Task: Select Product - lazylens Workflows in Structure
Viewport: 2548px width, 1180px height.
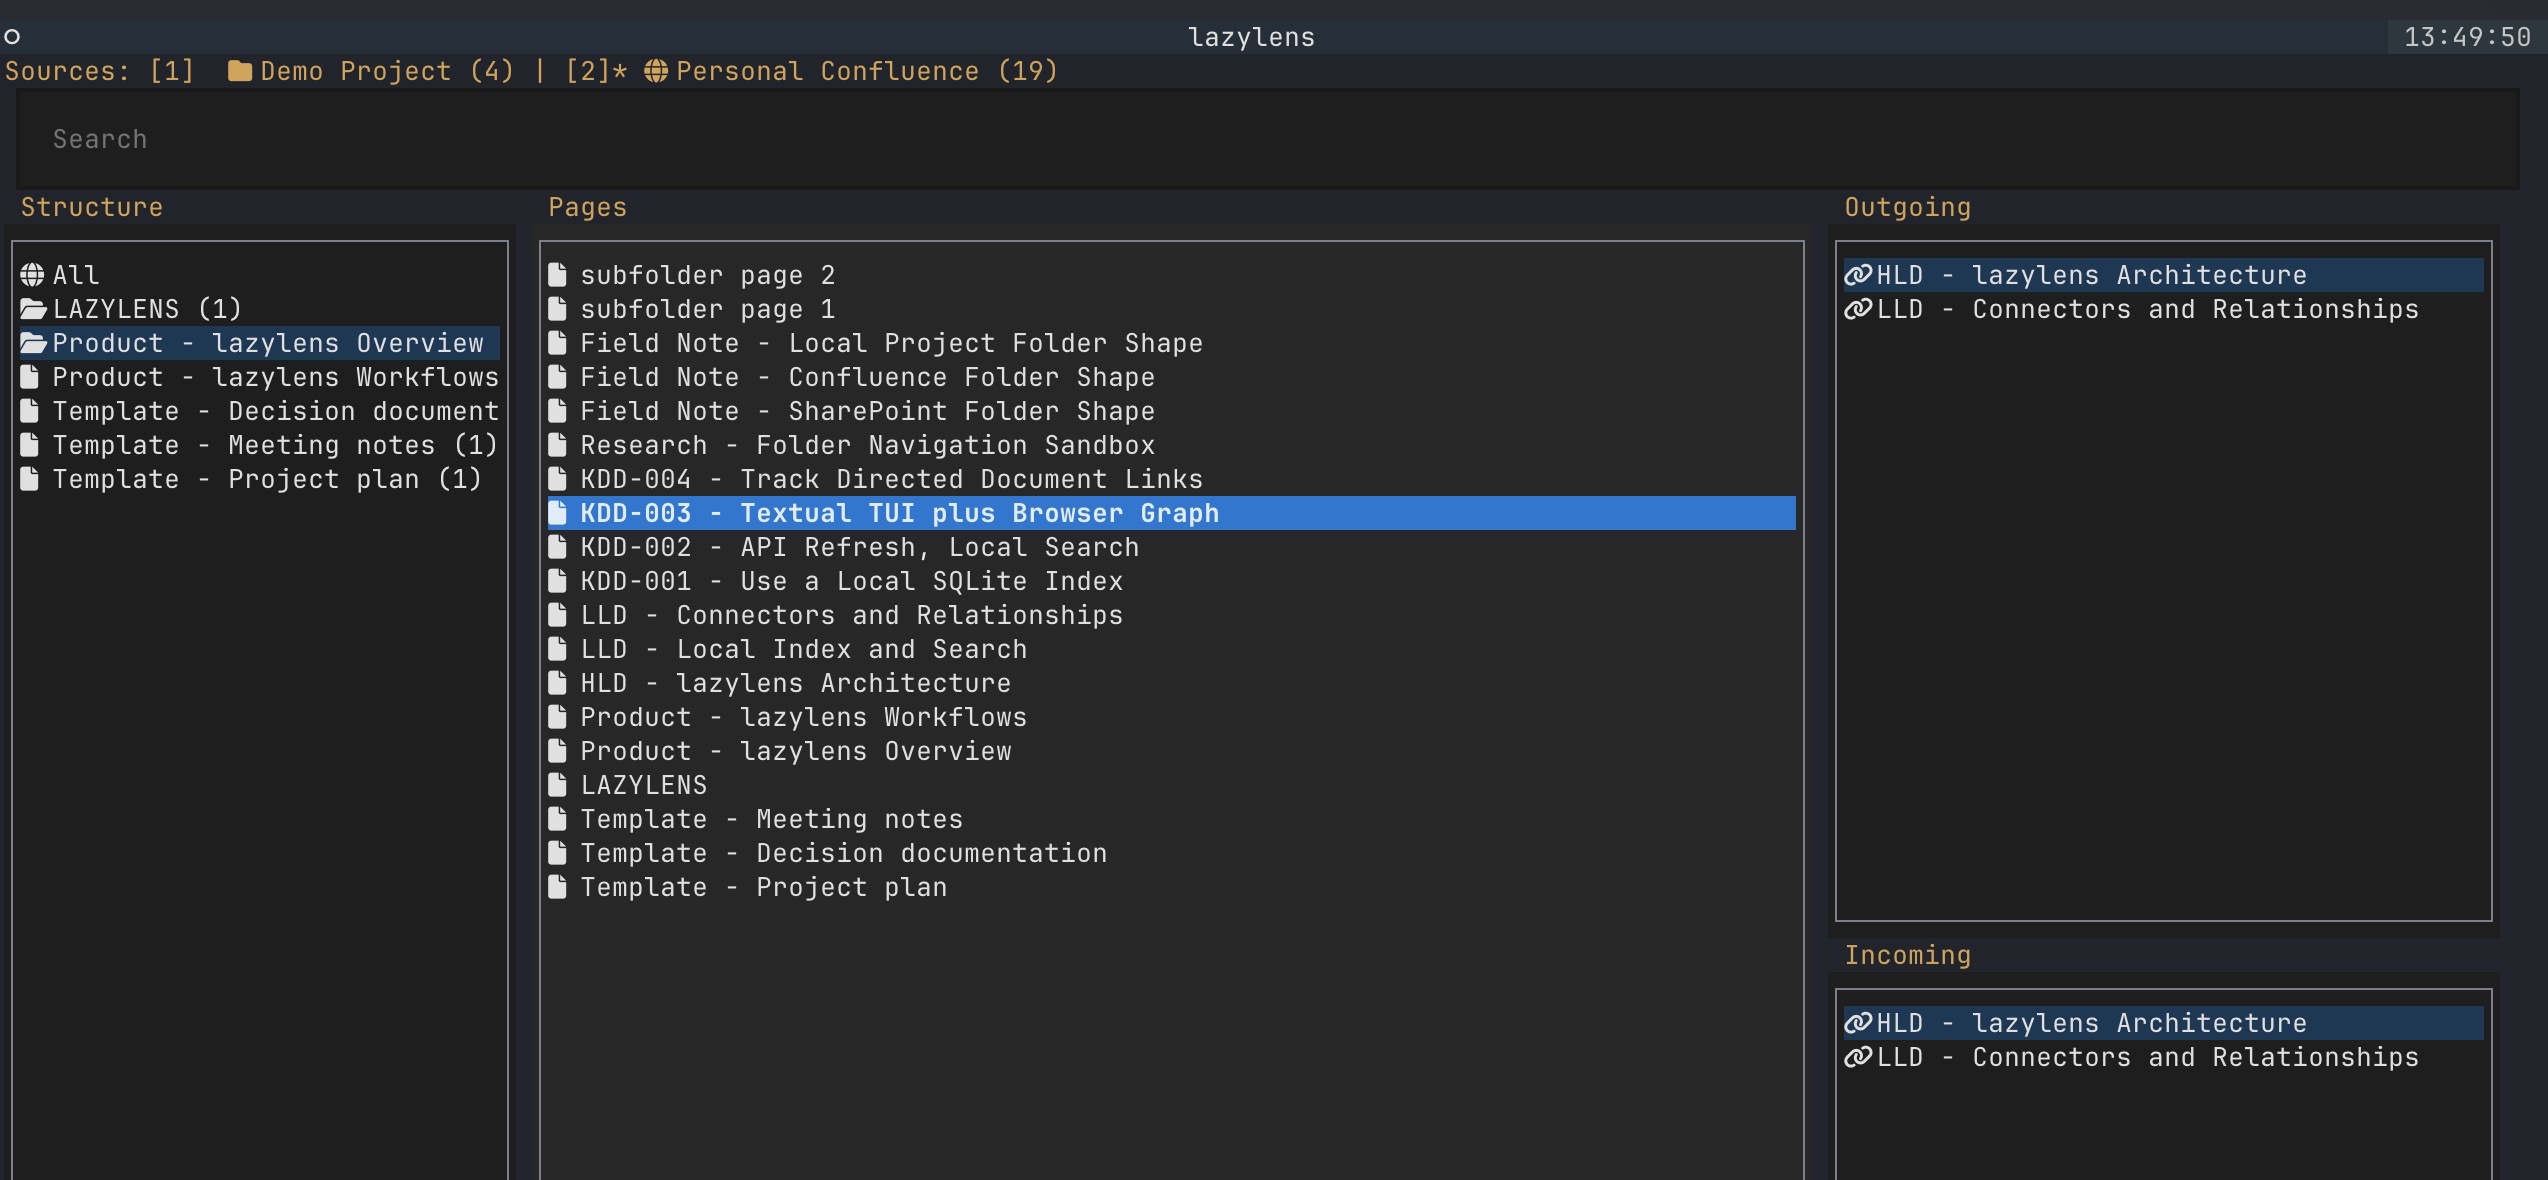Action: point(260,377)
